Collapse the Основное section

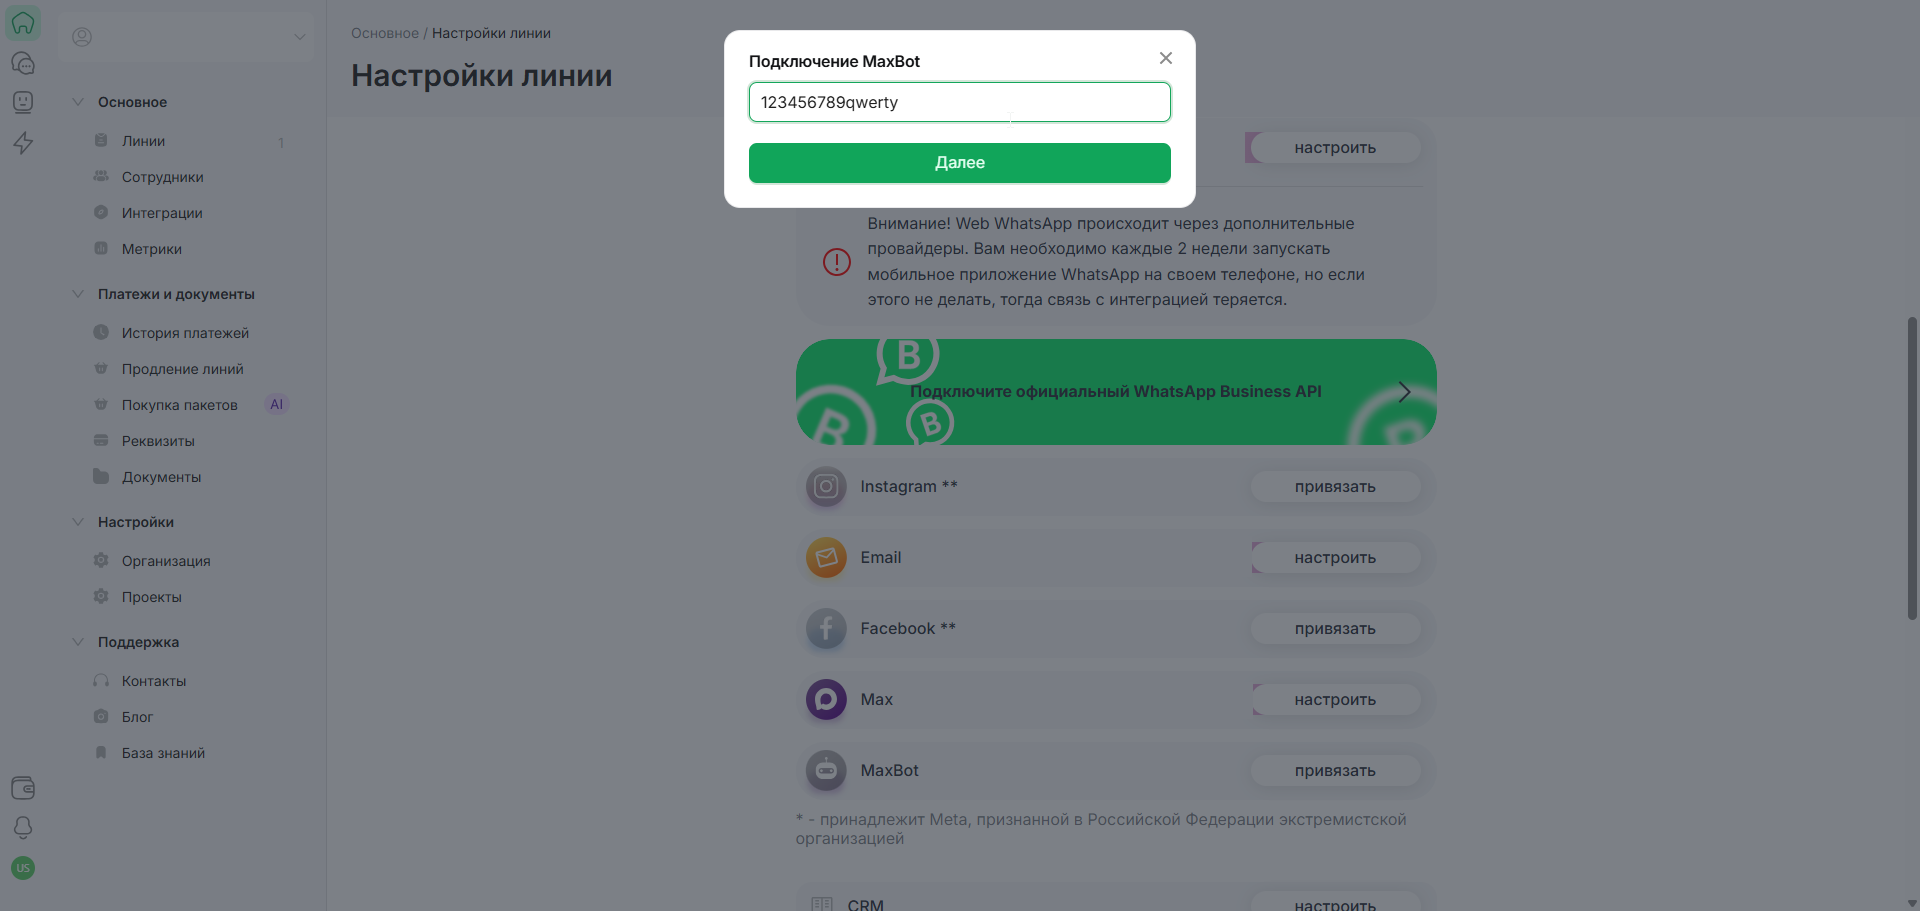(x=78, y=102)
